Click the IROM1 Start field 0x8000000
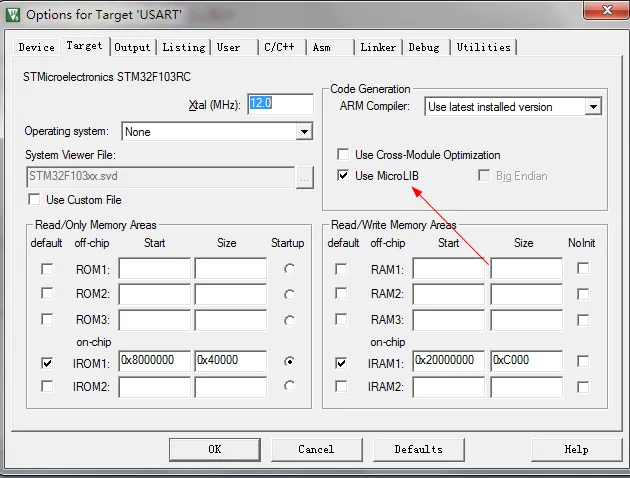The height and width of the screenshot is (478, 630). 155,361
